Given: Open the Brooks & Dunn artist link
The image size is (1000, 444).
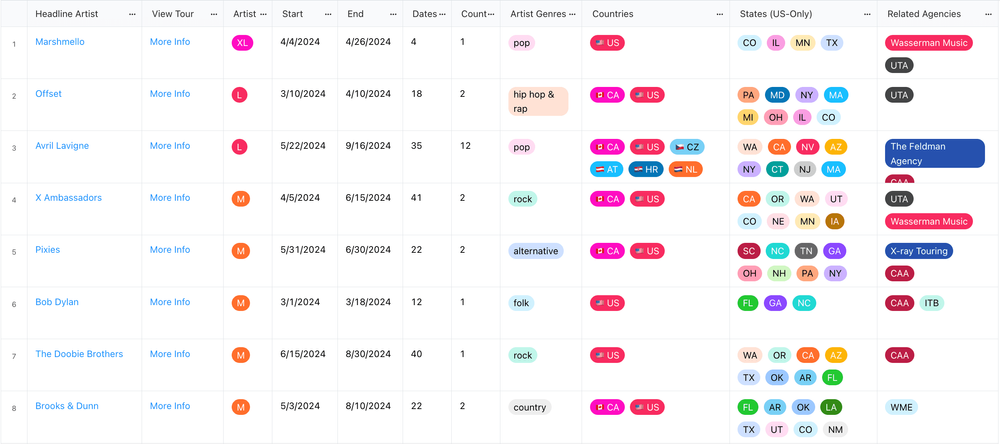Looking at the screenshot, I should coord(67,406).
